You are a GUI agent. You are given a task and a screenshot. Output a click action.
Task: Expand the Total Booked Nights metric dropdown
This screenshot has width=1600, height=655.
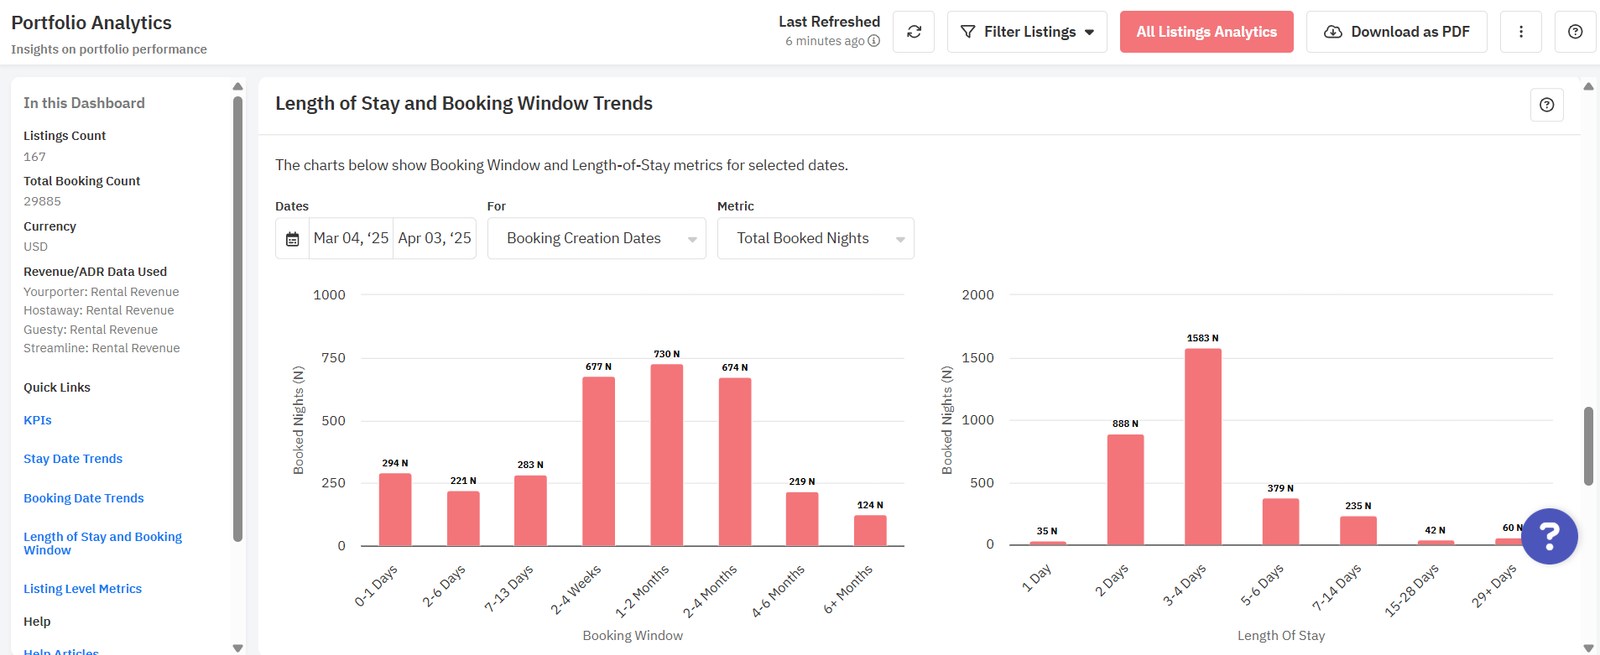[816, 238]
